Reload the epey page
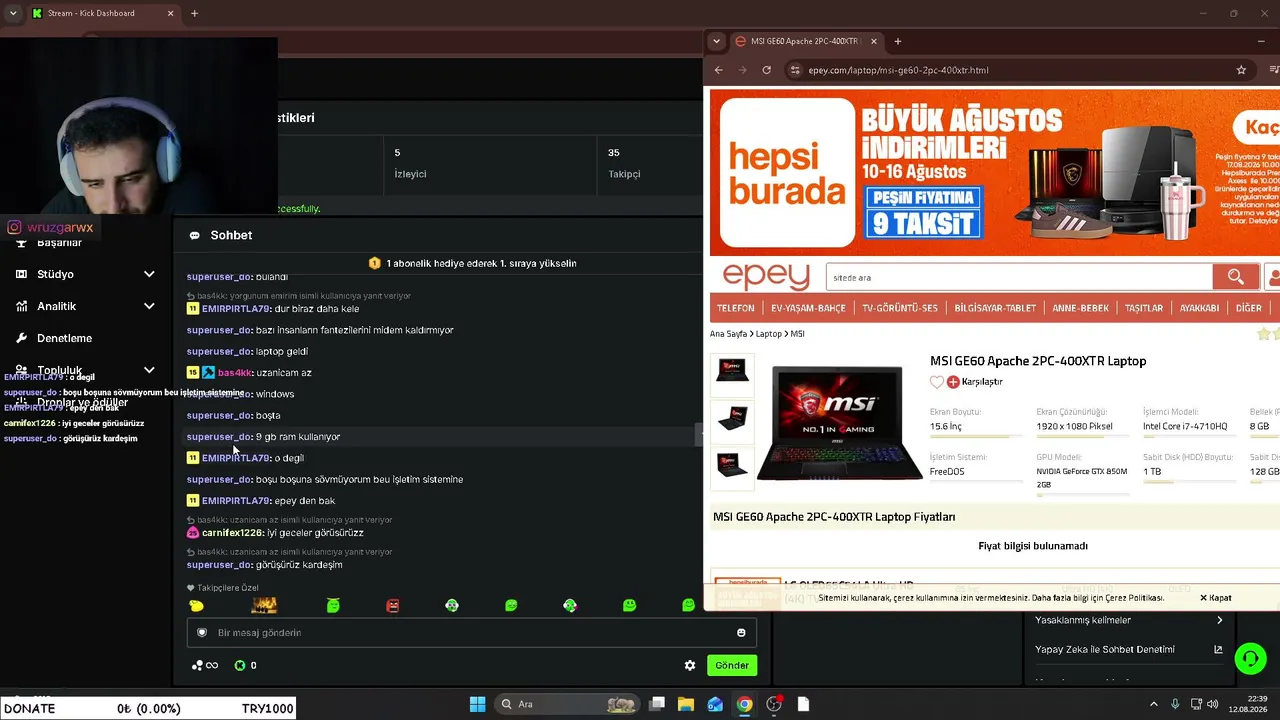Viewport: 1280px width, 720px height. coord(766,70)
